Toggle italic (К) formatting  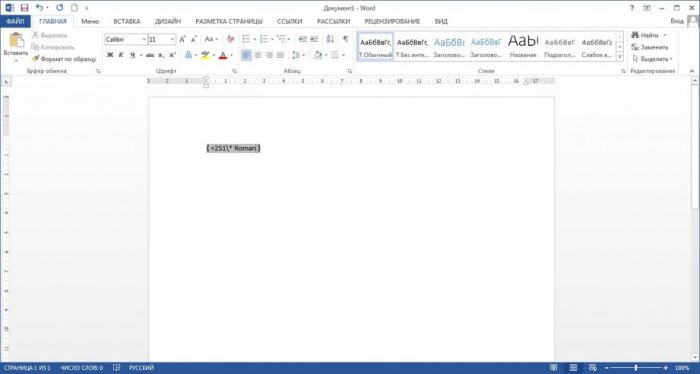tap(121, 55)
